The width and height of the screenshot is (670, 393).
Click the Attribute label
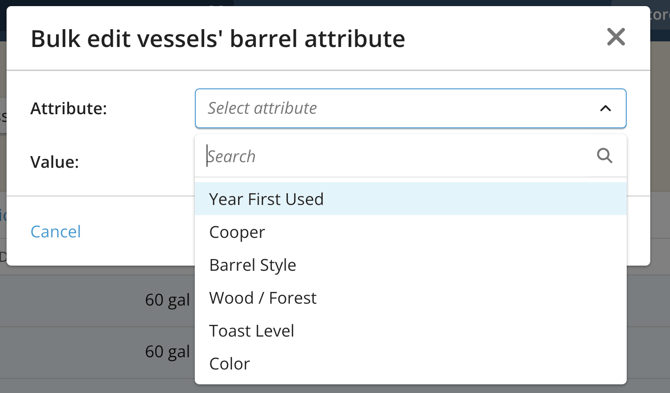pos(68,109)
